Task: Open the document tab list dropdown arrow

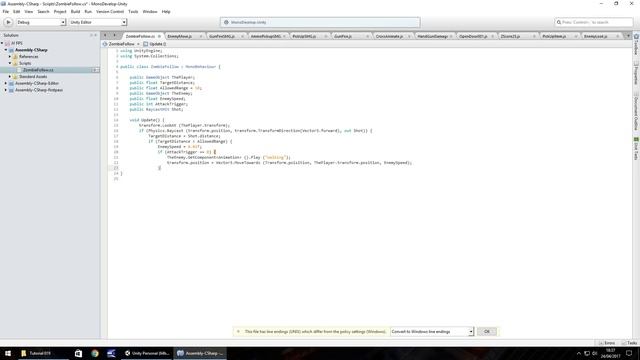Action: [x=628, y=36]
